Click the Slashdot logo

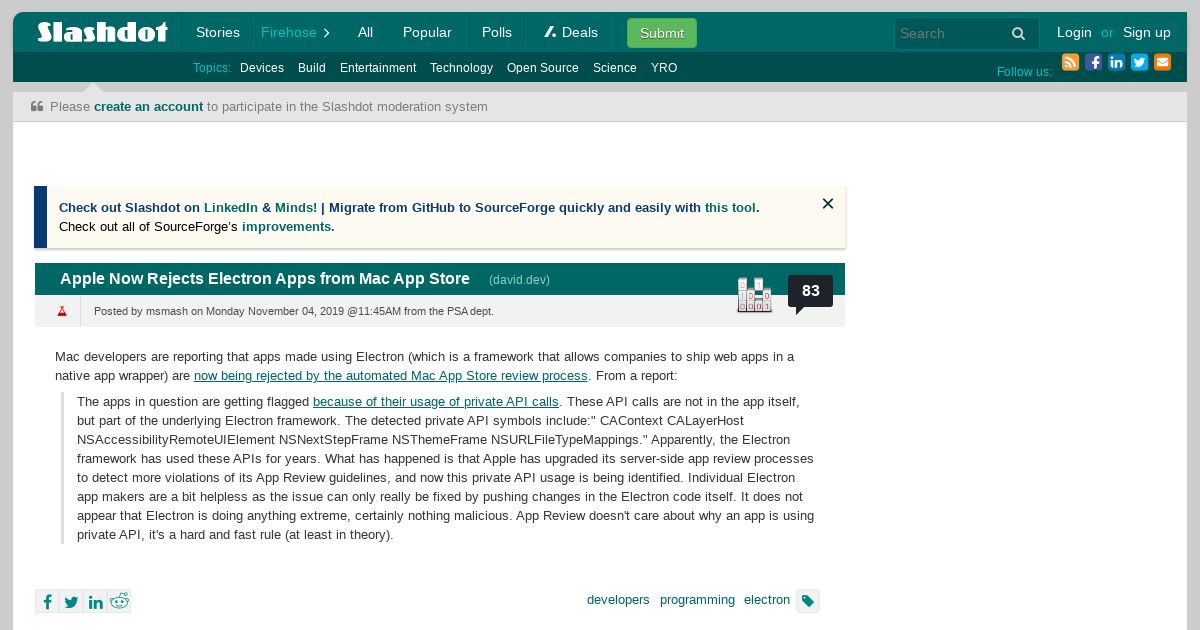tap(102, 32)
